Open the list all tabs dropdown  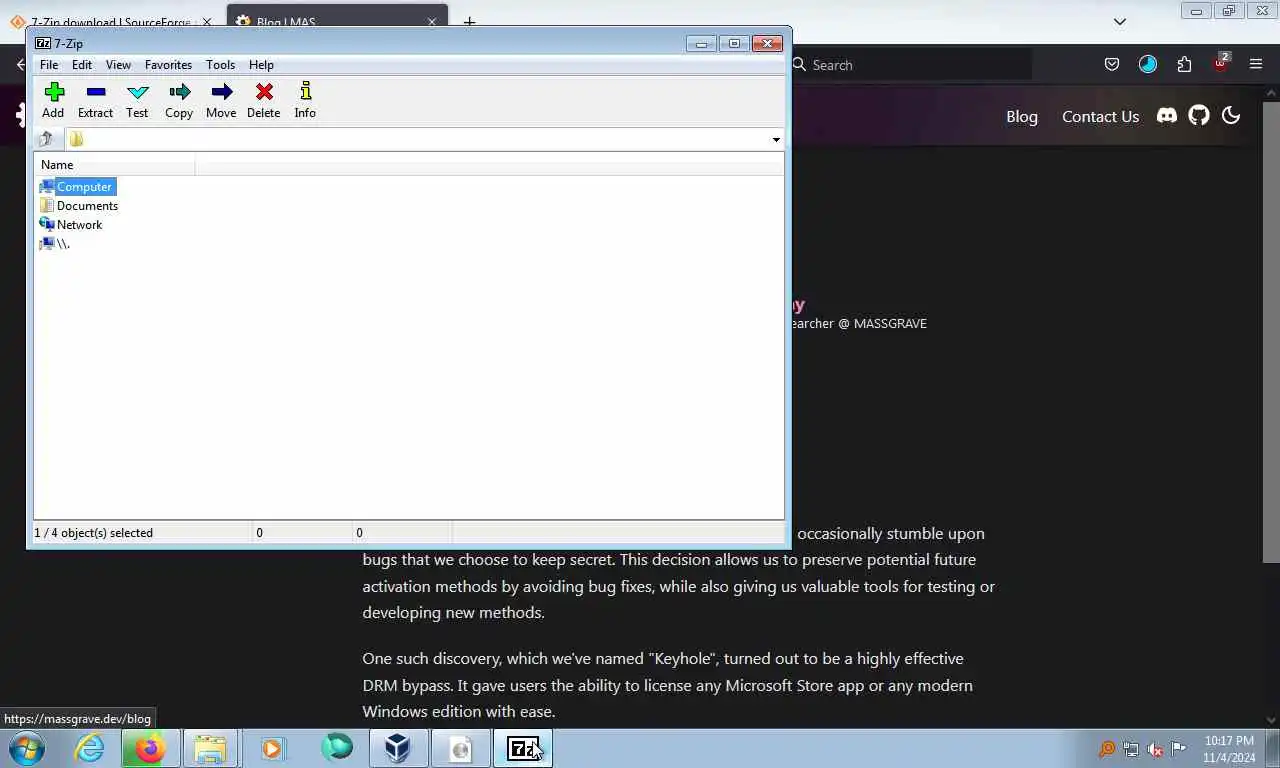pyautogui.click(x=1120, y=21)
